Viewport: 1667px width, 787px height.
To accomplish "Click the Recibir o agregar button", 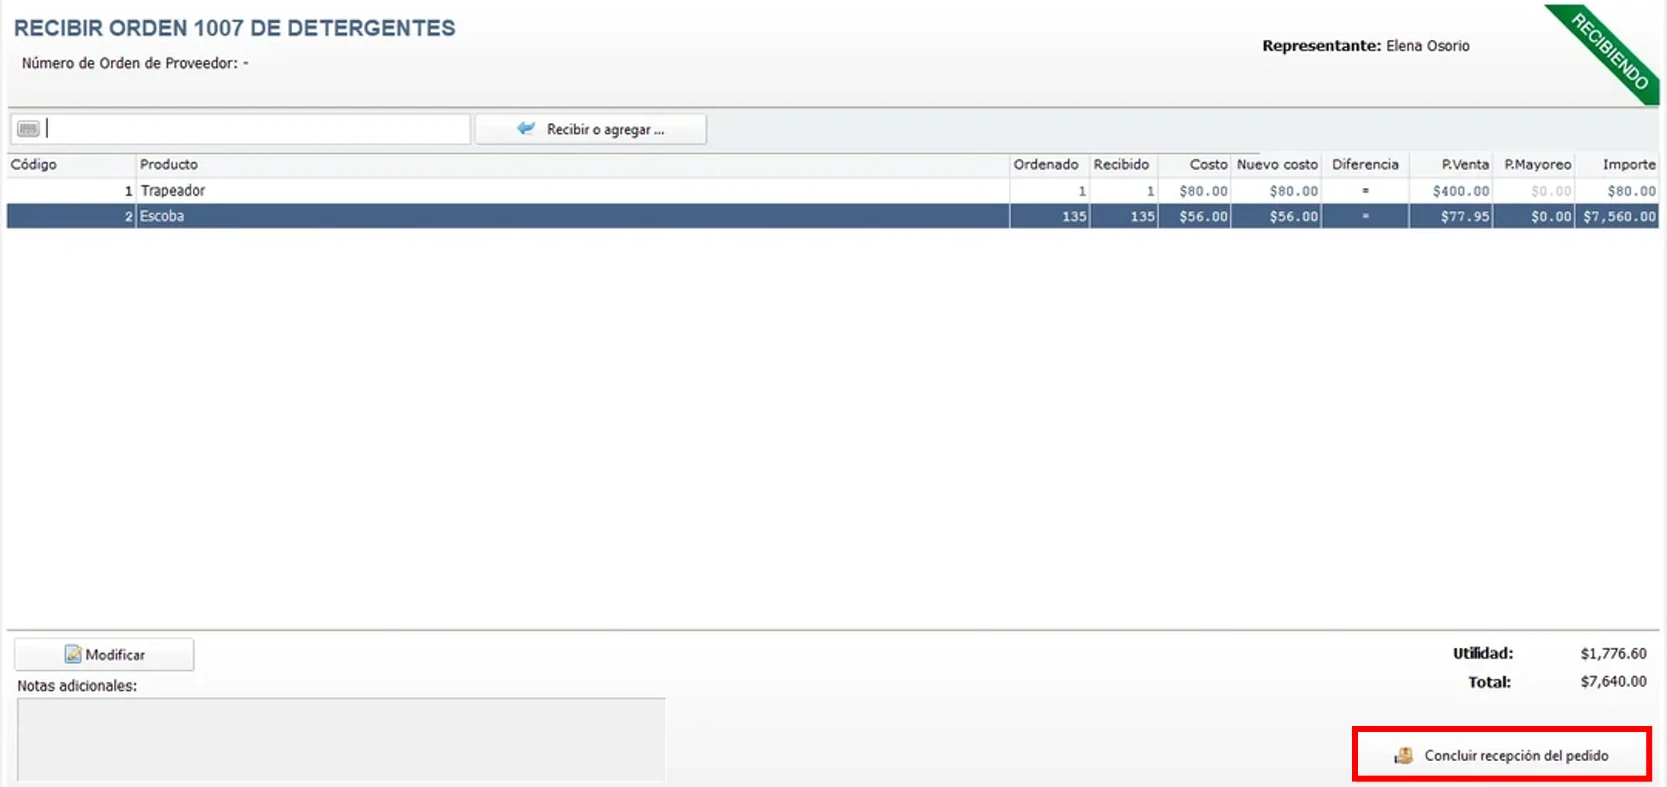I will click(x=591, y=129).
